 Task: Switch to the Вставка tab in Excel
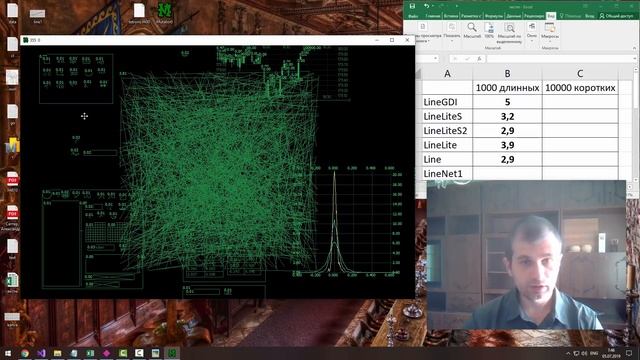pos(451,16)
